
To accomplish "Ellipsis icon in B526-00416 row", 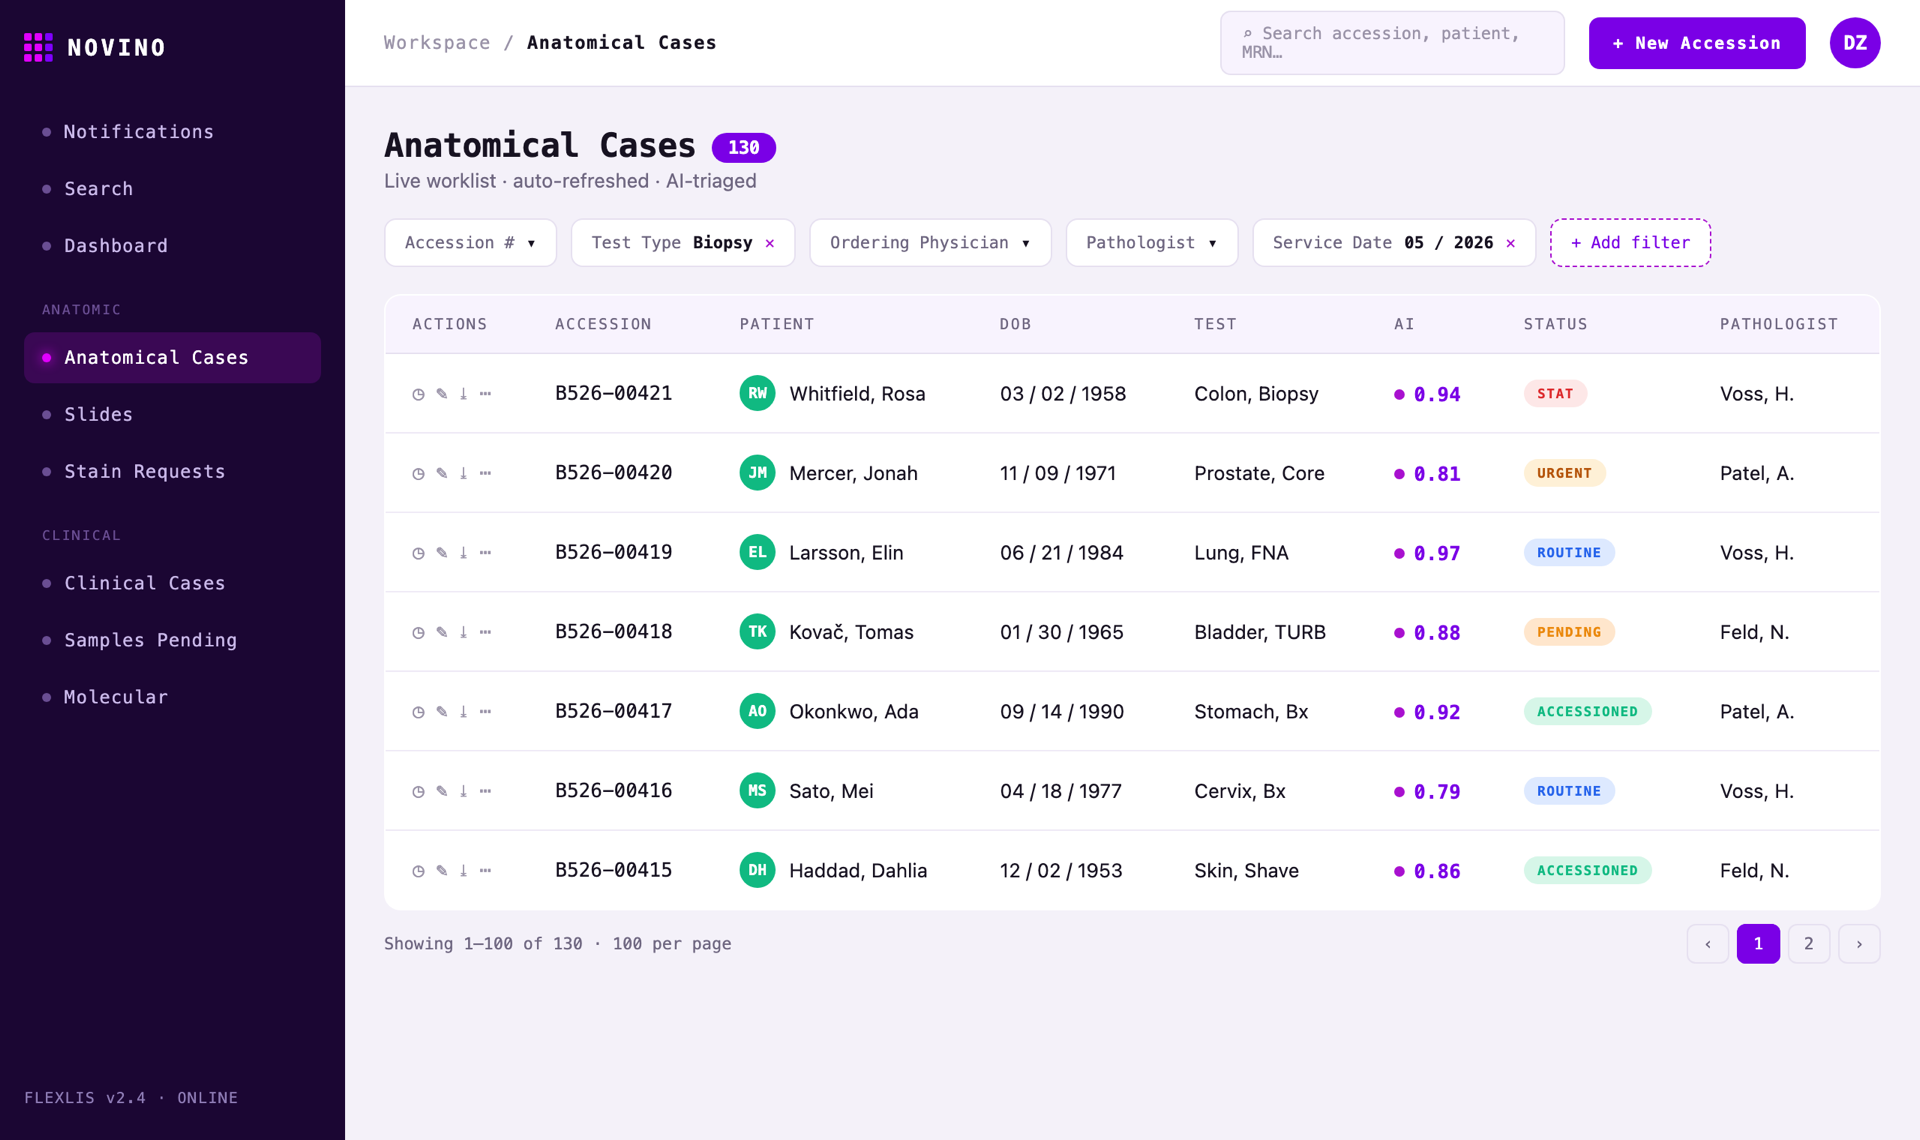I will (x=486, y=791).
